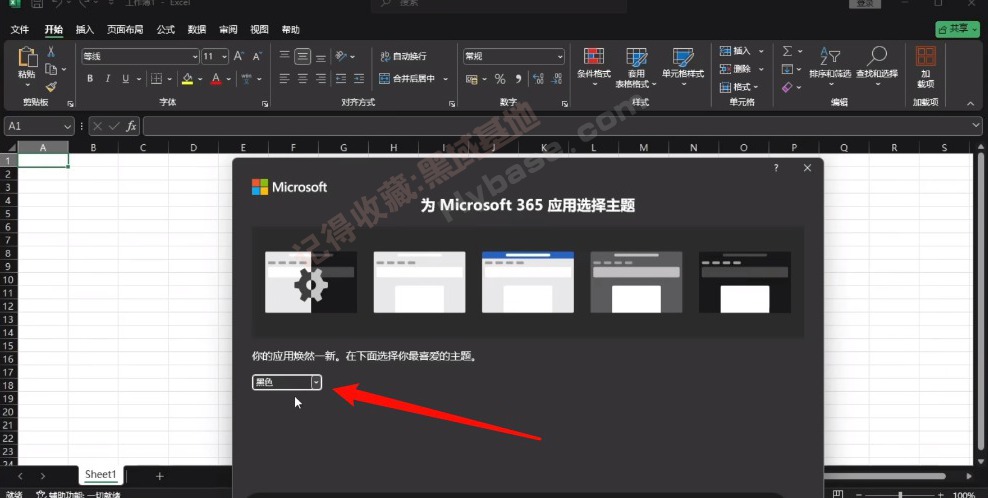Open the number format dropdown (常规)

click(560, 56)
